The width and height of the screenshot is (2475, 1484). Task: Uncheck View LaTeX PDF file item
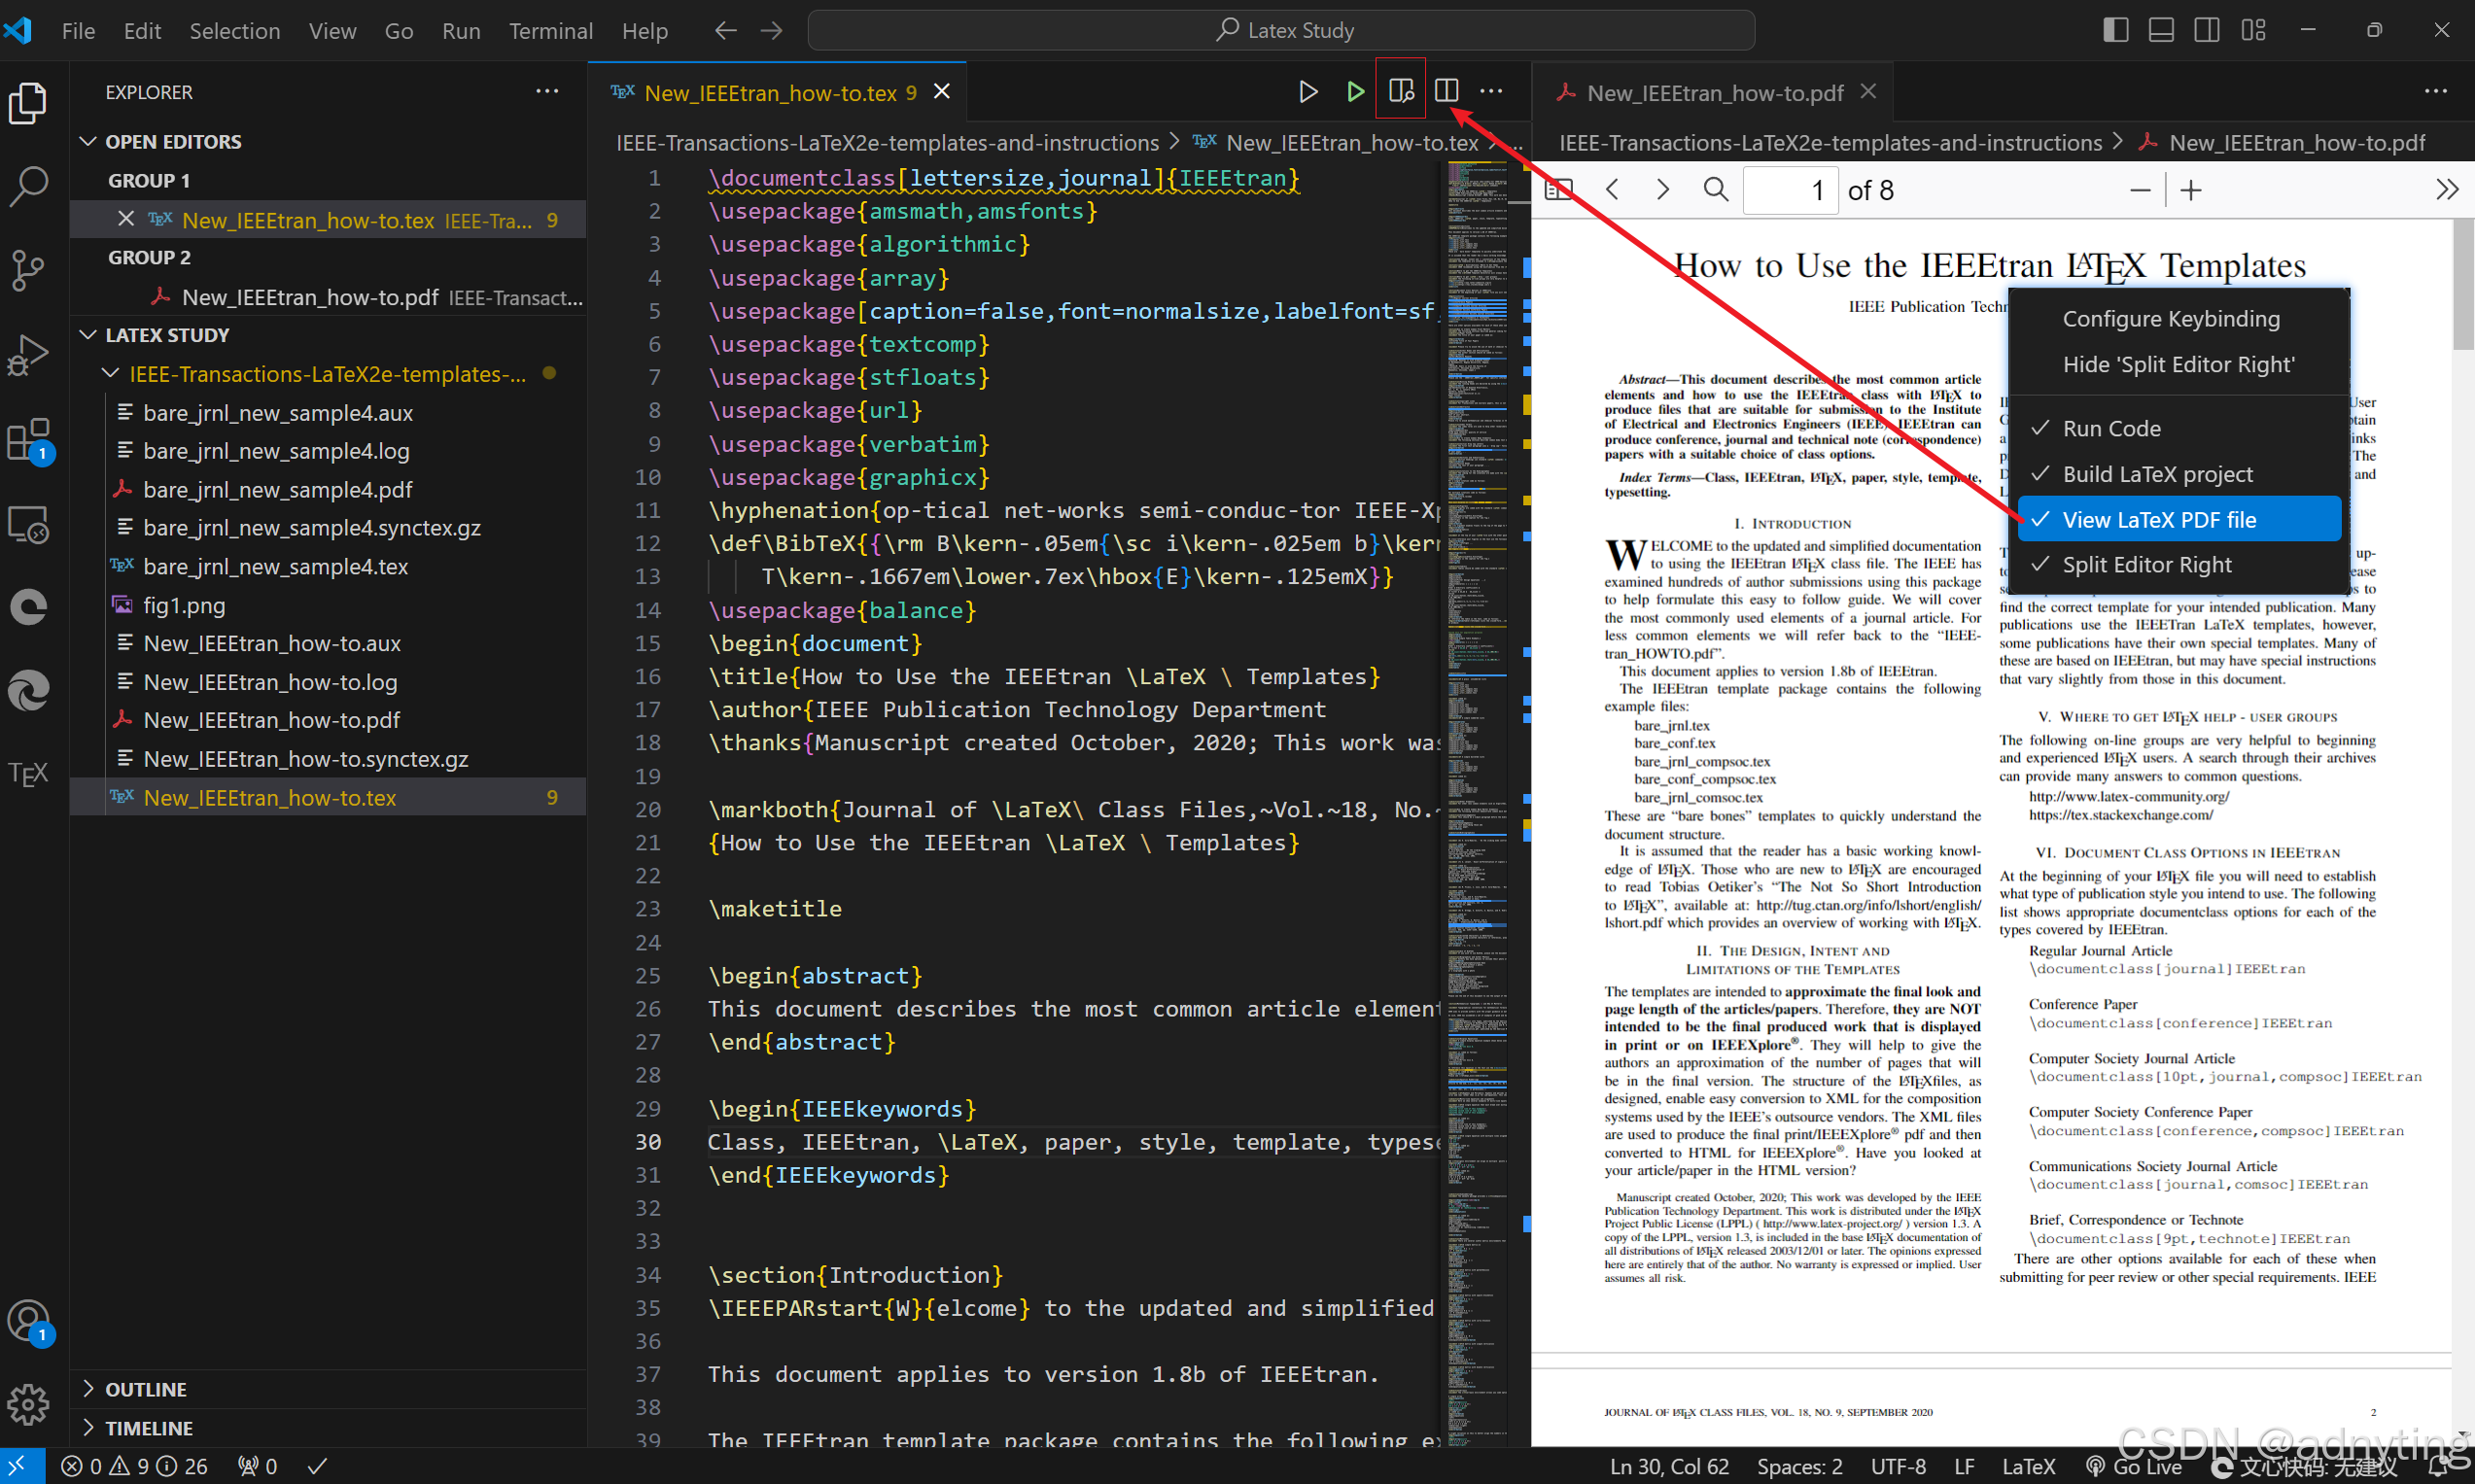point(2179,520)
